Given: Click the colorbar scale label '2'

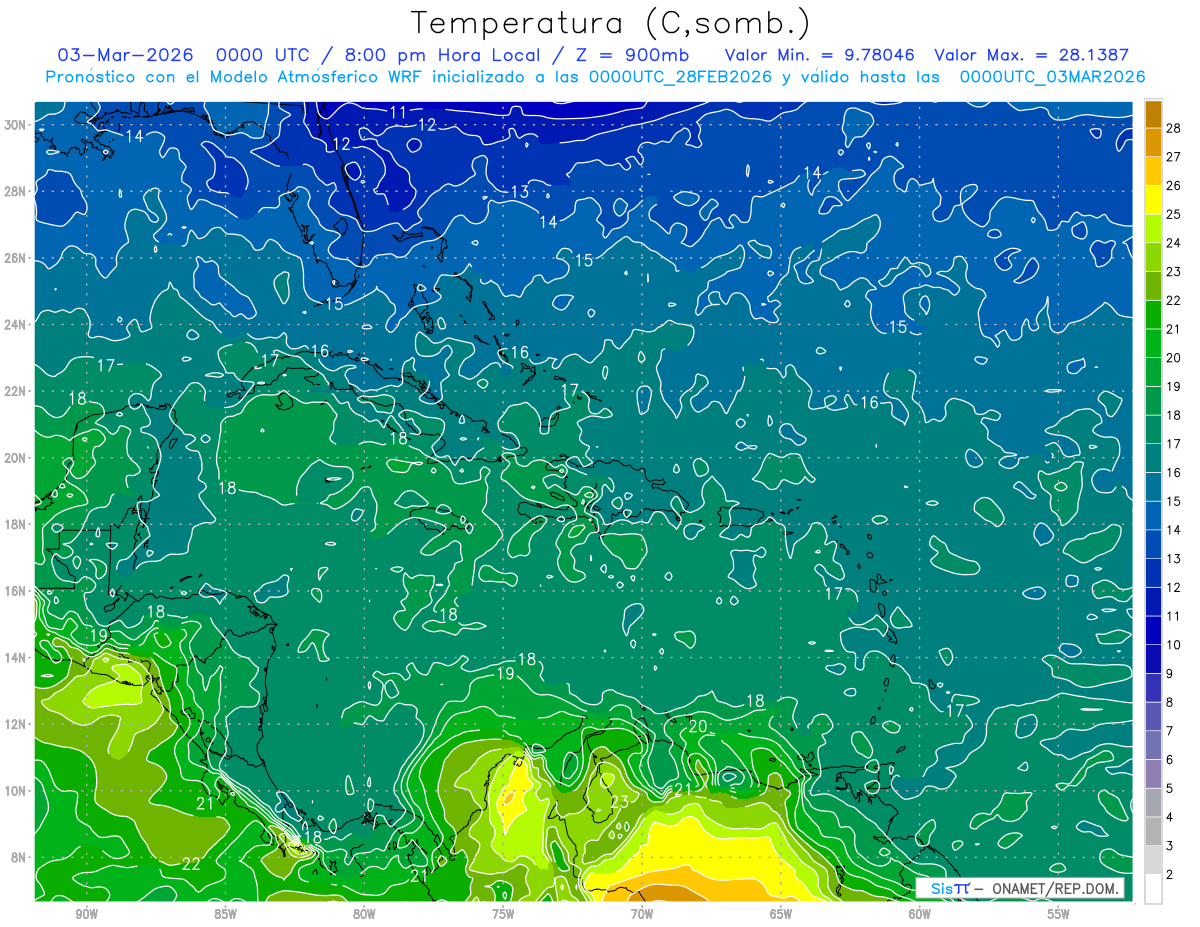Looking at the screenshot, I should [x=1170, y=875].
